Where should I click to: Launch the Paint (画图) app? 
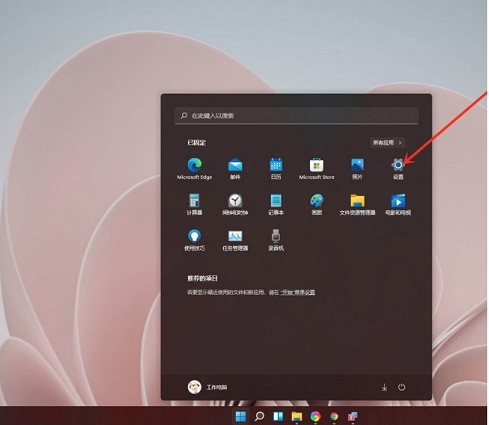[317, 204]
